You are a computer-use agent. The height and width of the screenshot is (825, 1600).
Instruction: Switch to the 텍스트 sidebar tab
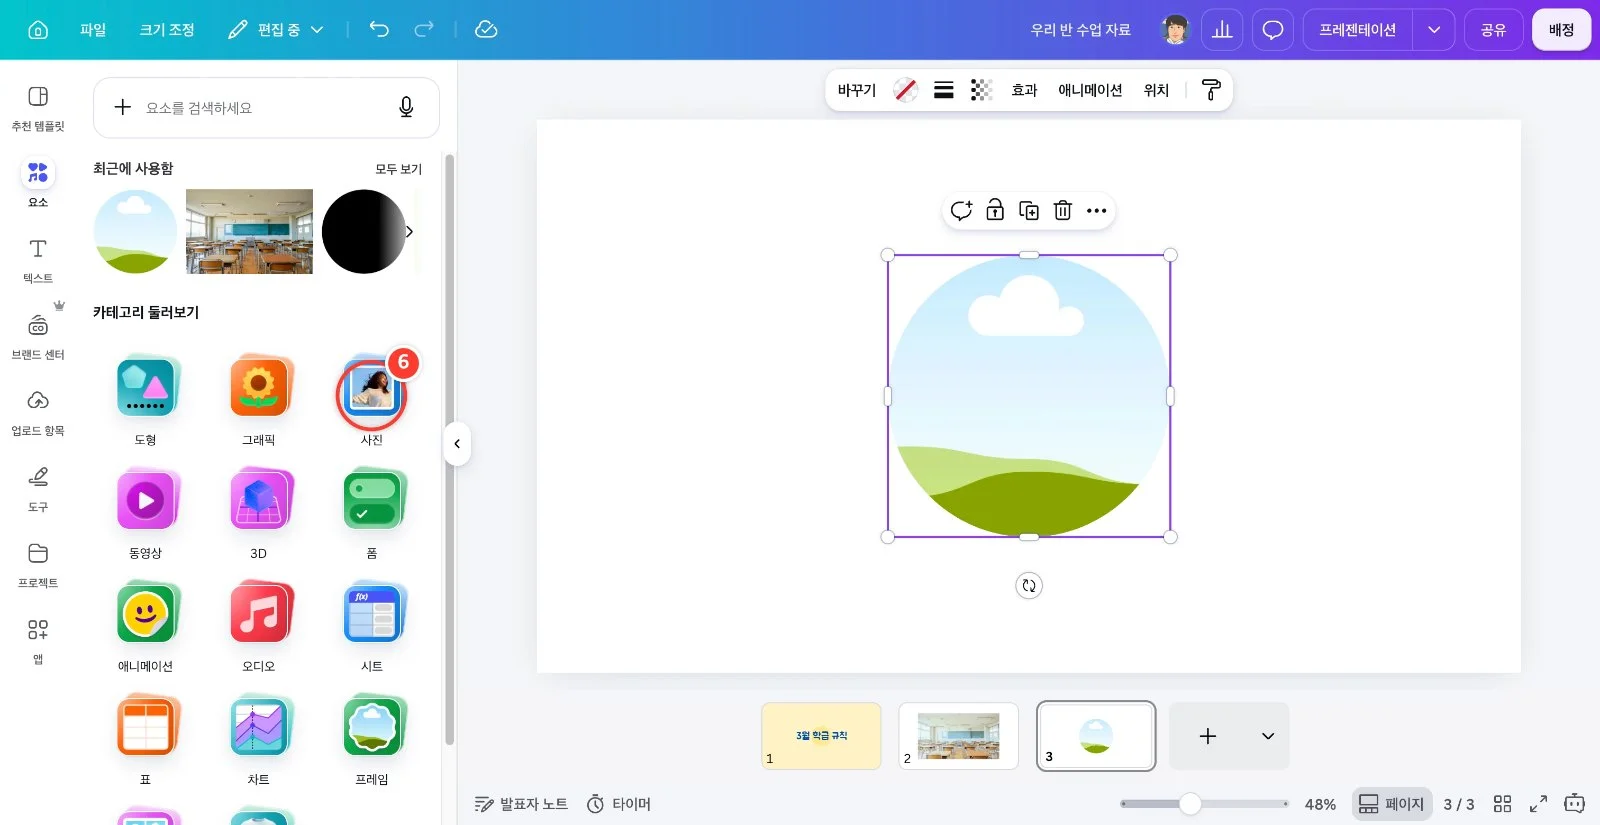point(38,260)
